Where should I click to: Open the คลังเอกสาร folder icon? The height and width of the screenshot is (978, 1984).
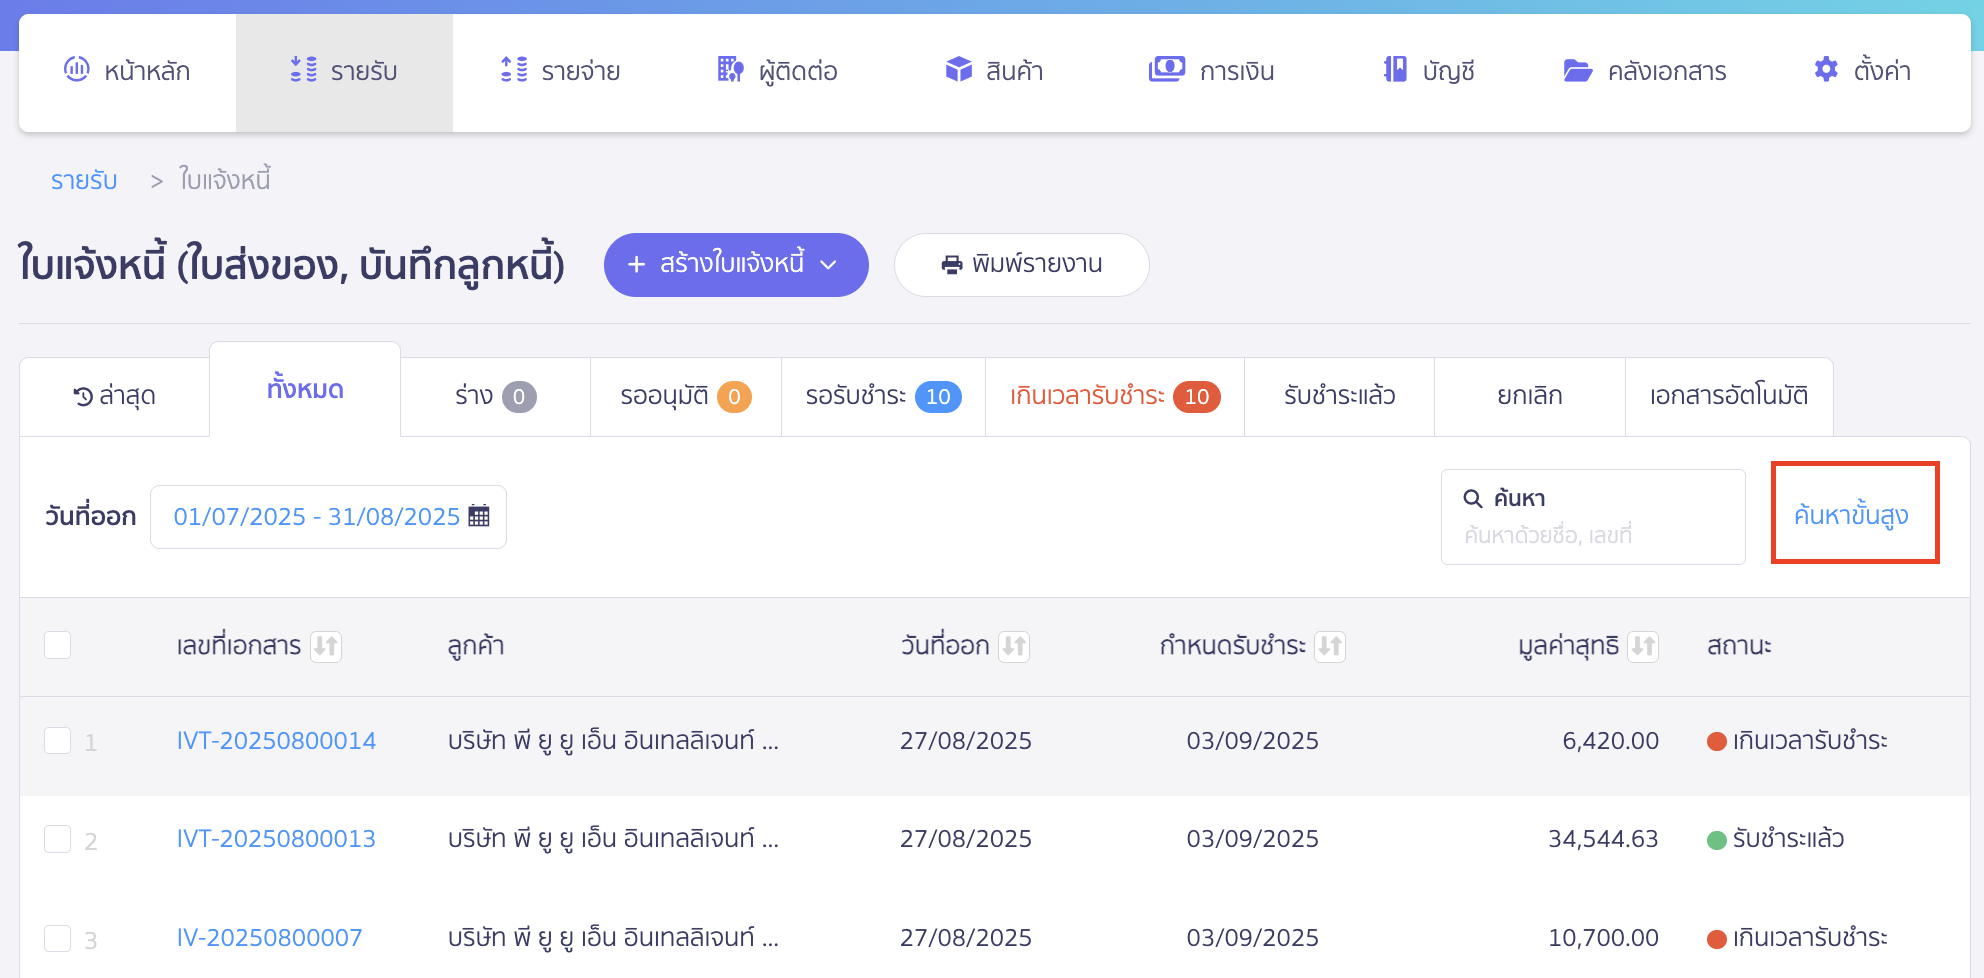(1578, 70)
